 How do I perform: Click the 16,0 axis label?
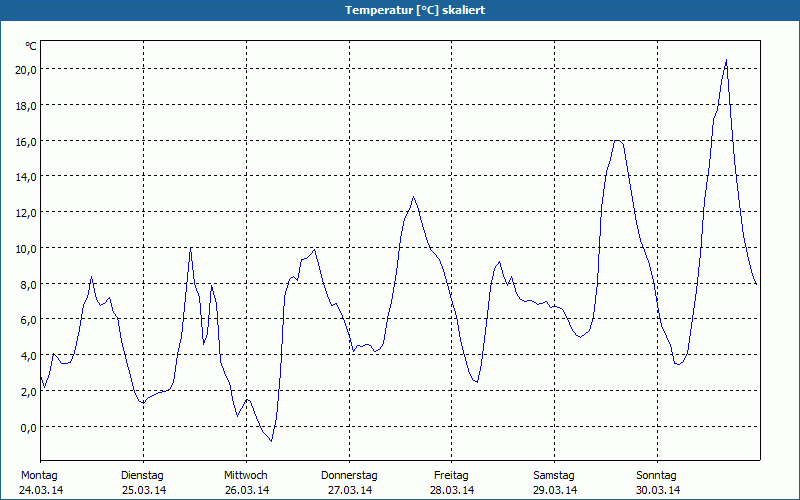[25, 141]
